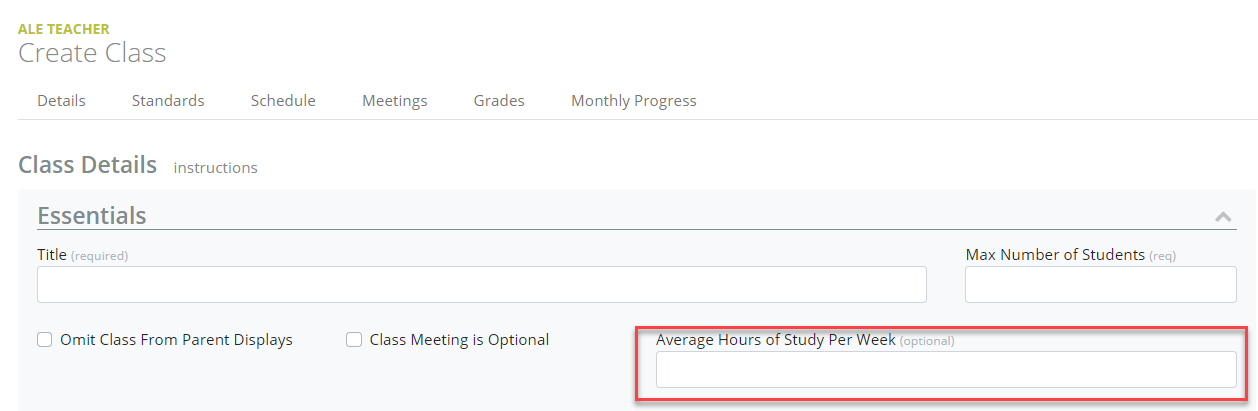Switch to the Standards tab
Image resolution: width=1258 pixels, height=411 pixels.
[168, 101]
